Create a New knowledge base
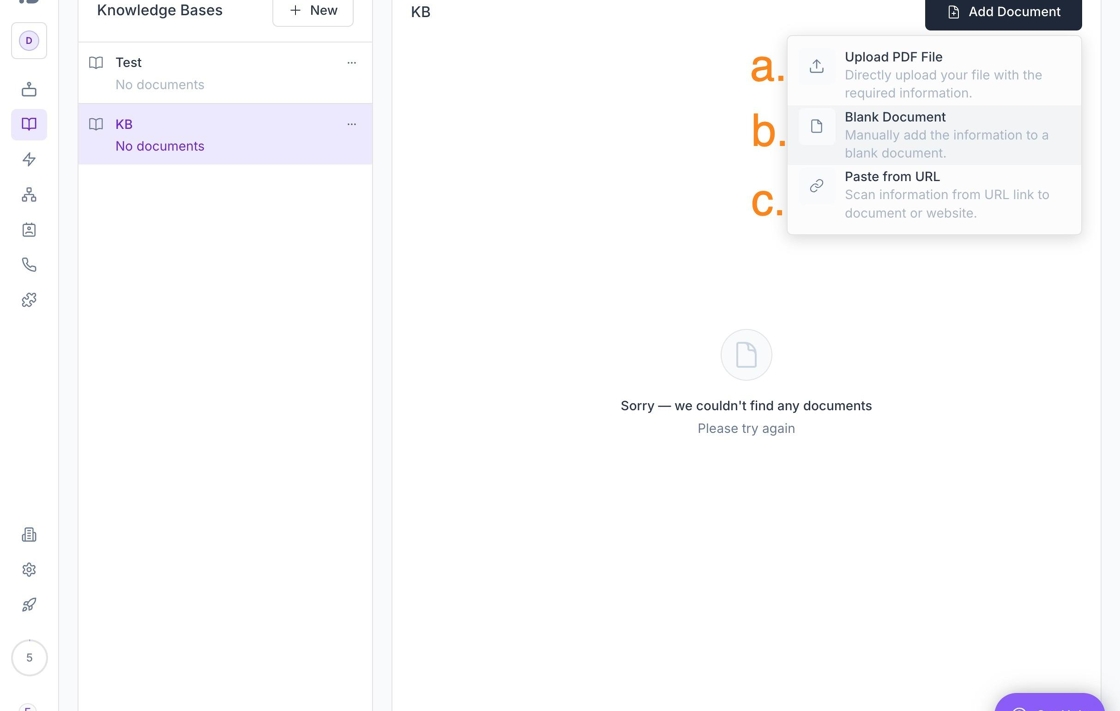Image resolution: width=1120 pixels, height=711 pixels. click(313, 11)
